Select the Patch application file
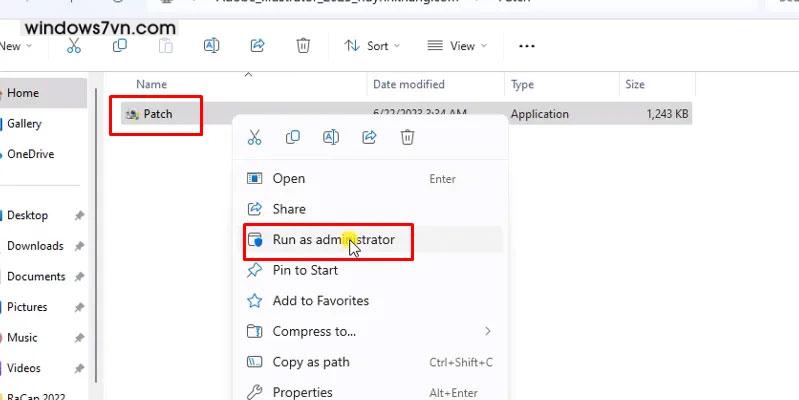Screen dimensions: 799x400 [x=157, y=115]
